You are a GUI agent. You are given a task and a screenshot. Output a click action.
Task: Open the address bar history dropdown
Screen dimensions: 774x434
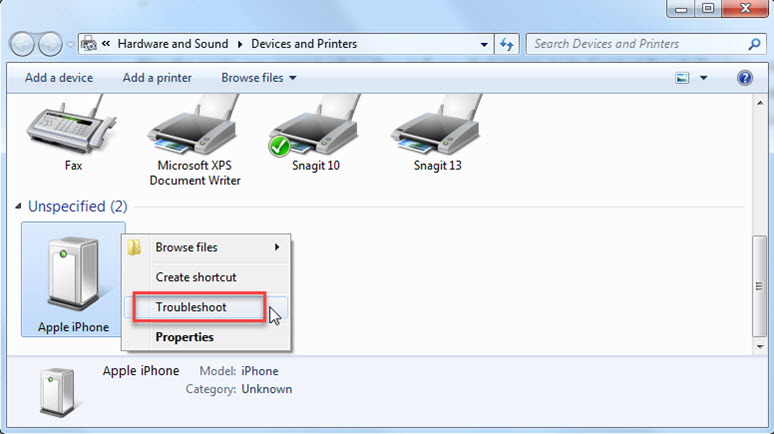click(484, 44)
